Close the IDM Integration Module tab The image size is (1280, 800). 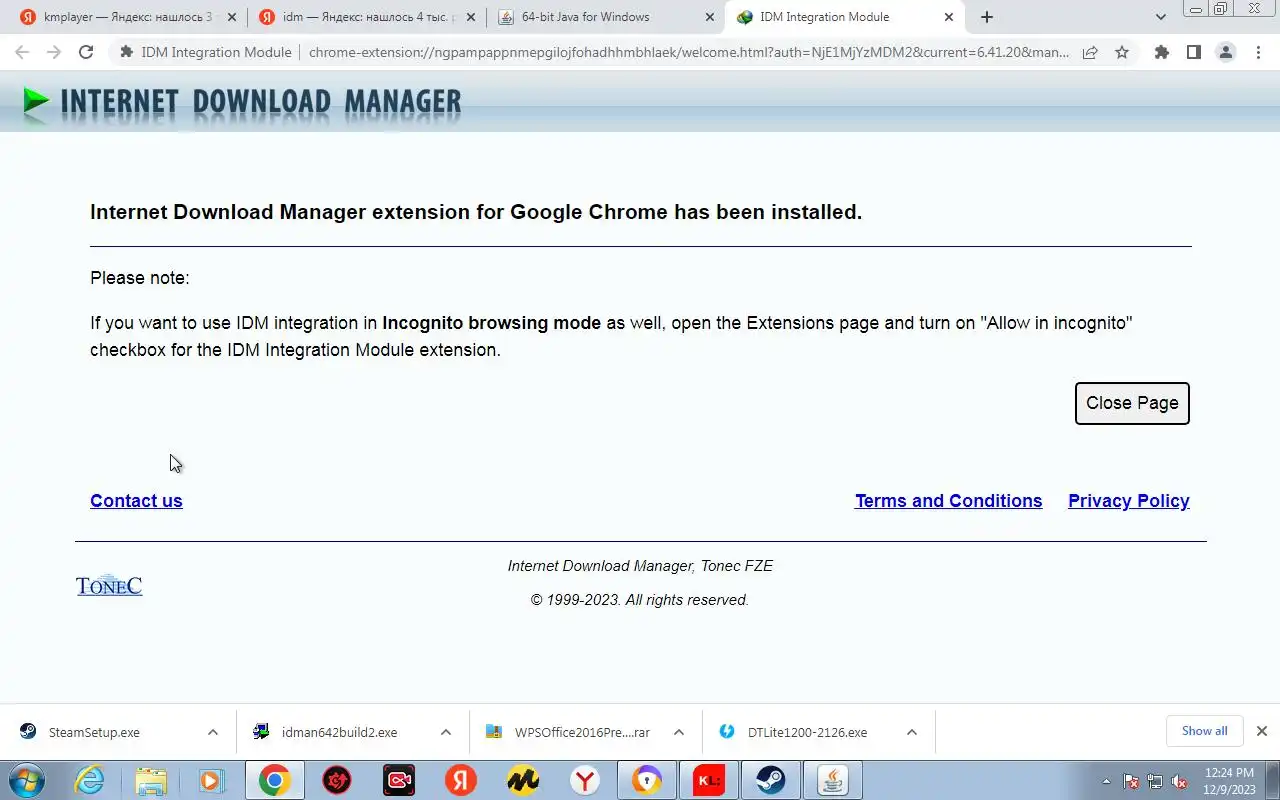[x=949, y=17]
